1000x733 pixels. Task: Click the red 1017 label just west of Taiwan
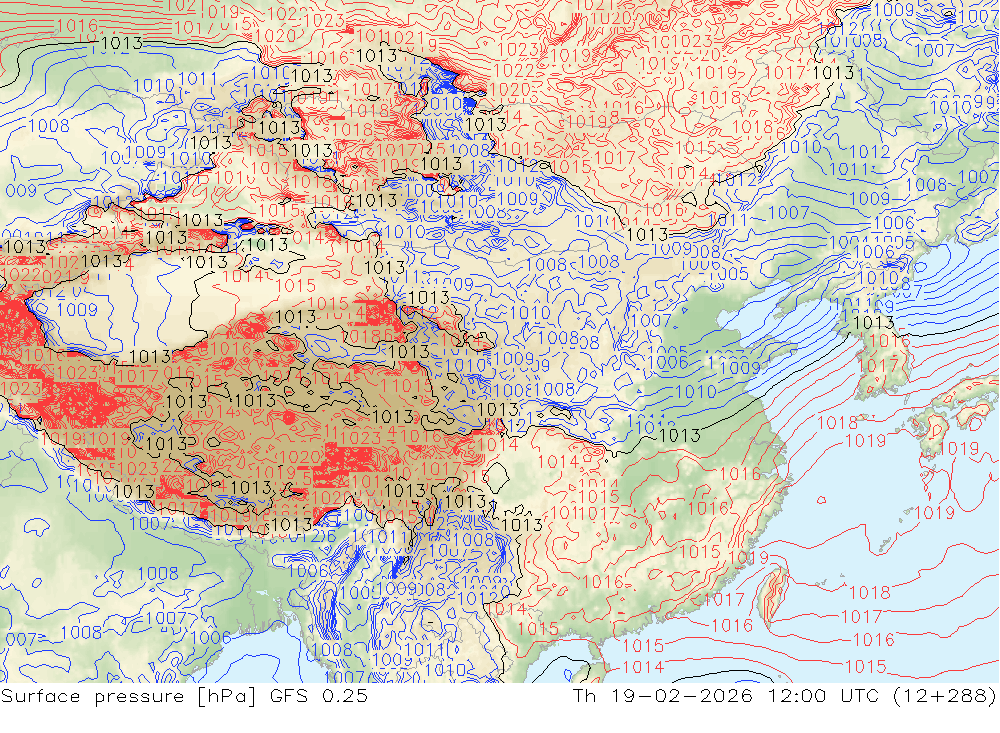point(724,600)
